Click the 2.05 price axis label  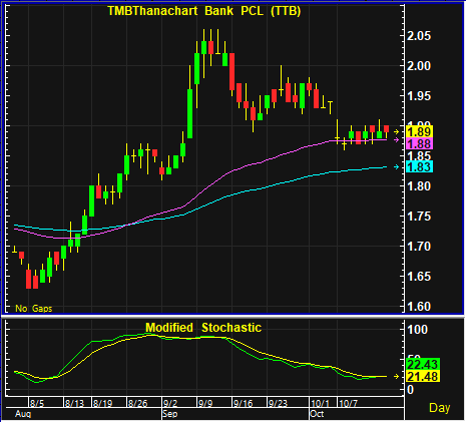click(x=419, y=36)
